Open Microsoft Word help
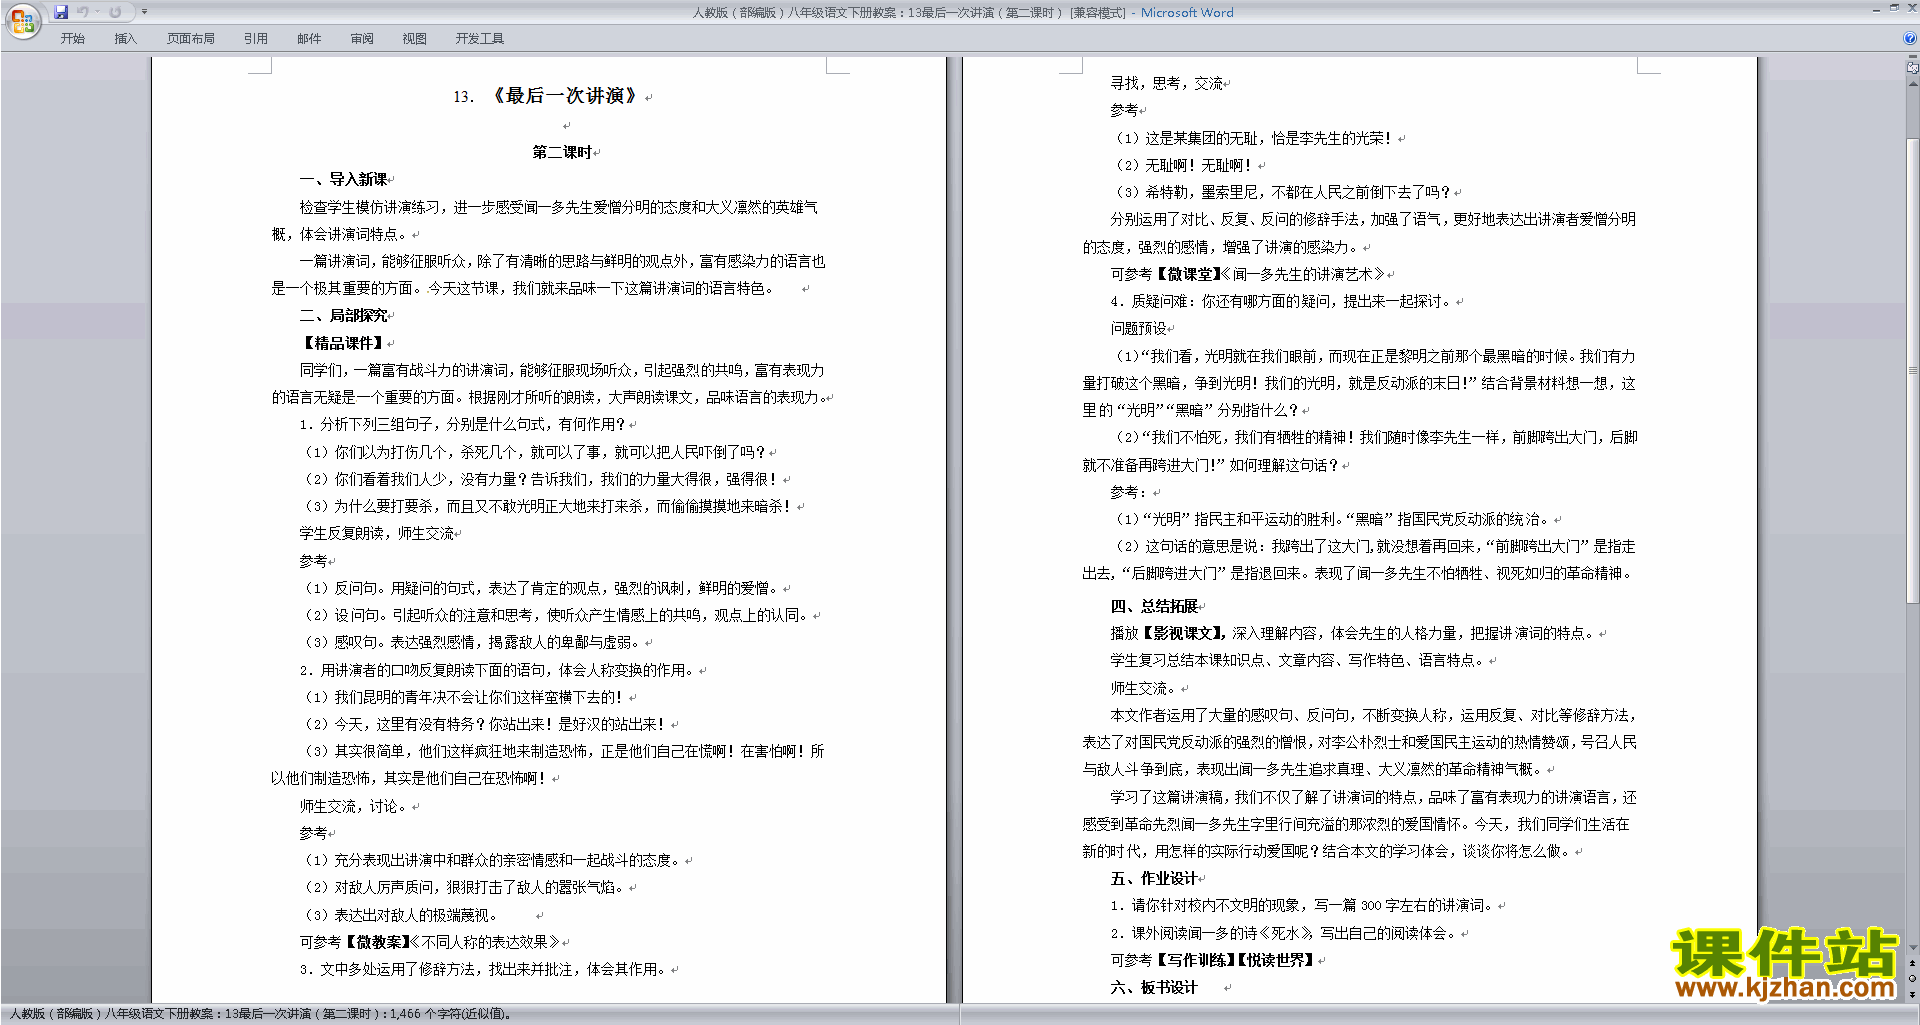The height and width of the screenshot is (1025, 1920). (x=1910, y=38)
